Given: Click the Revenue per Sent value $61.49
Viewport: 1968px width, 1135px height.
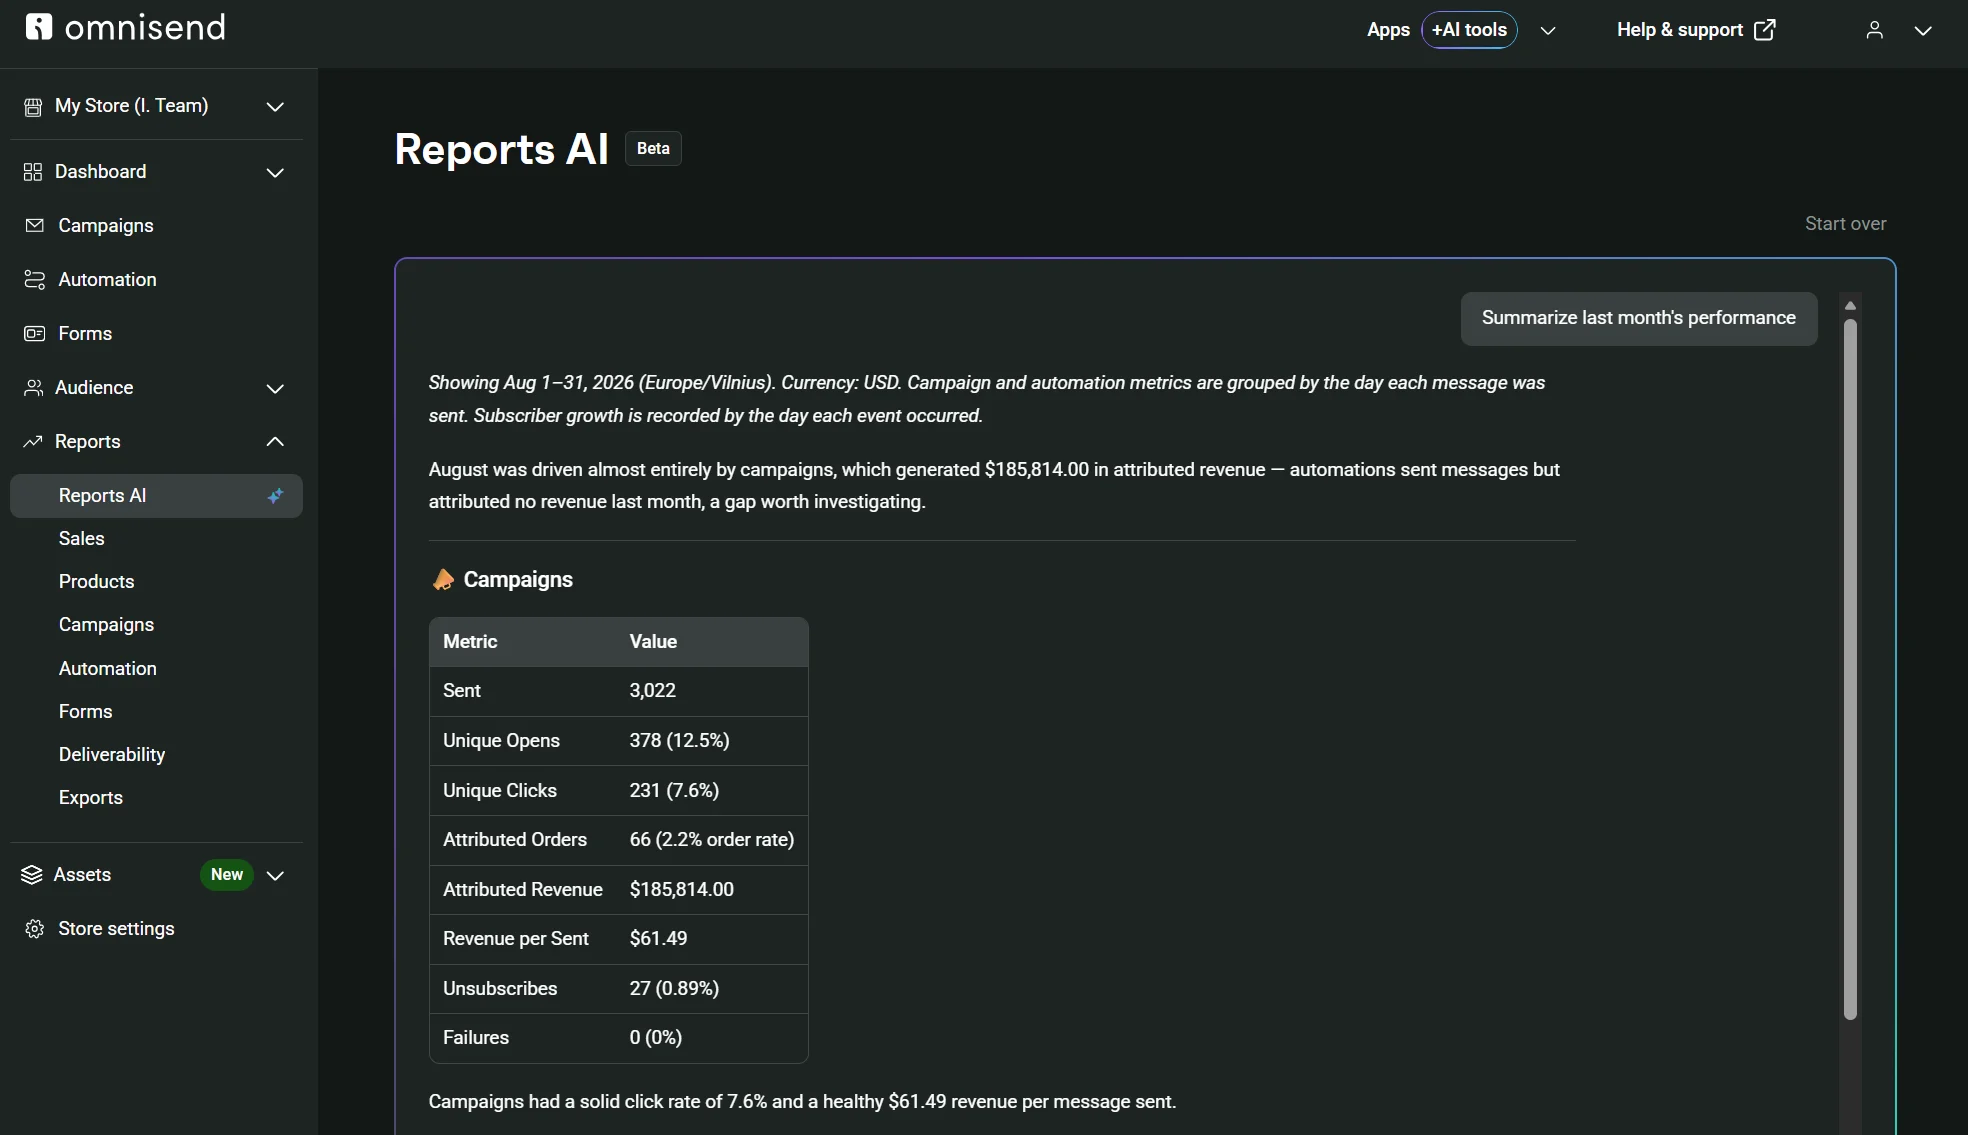Looking at the screenshot, I should click(658, 939).
